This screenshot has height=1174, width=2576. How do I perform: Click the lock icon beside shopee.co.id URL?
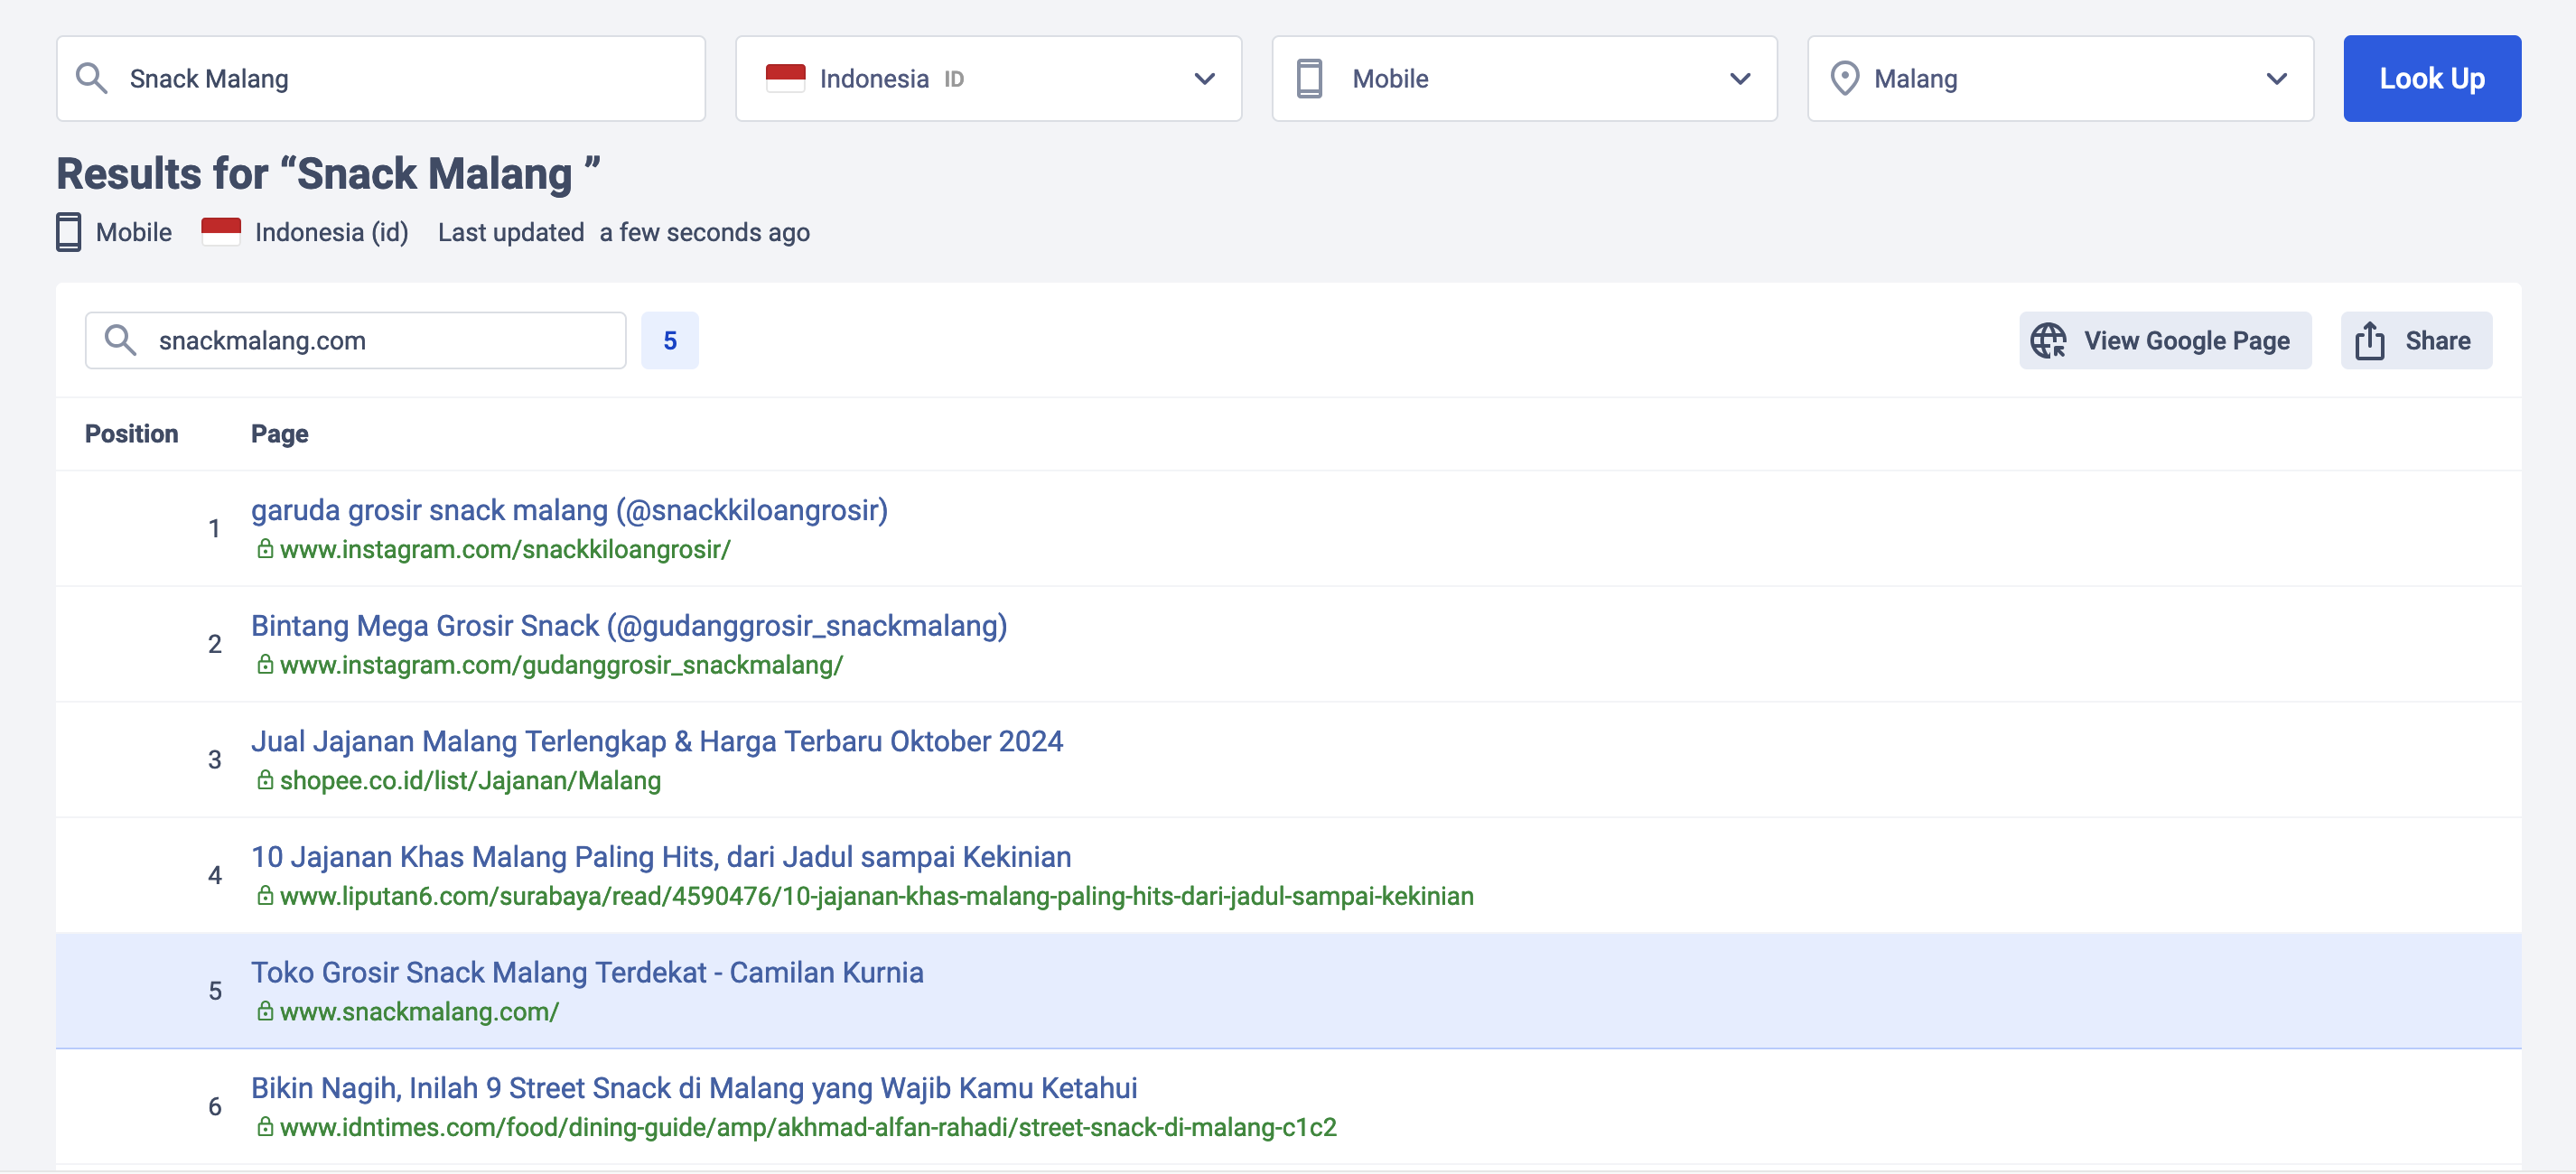pos(265,780)
